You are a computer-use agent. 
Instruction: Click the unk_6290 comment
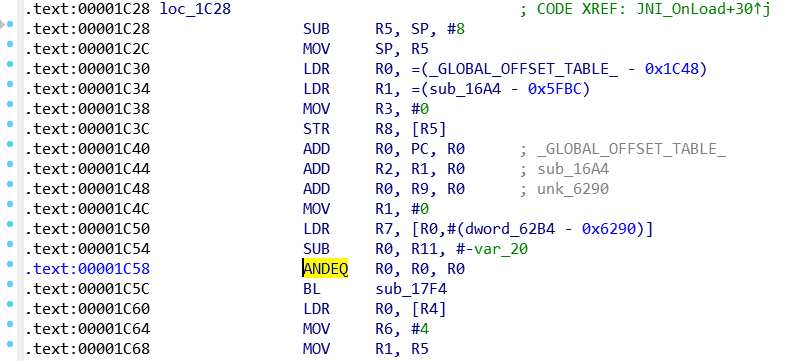tap(574, 189)
